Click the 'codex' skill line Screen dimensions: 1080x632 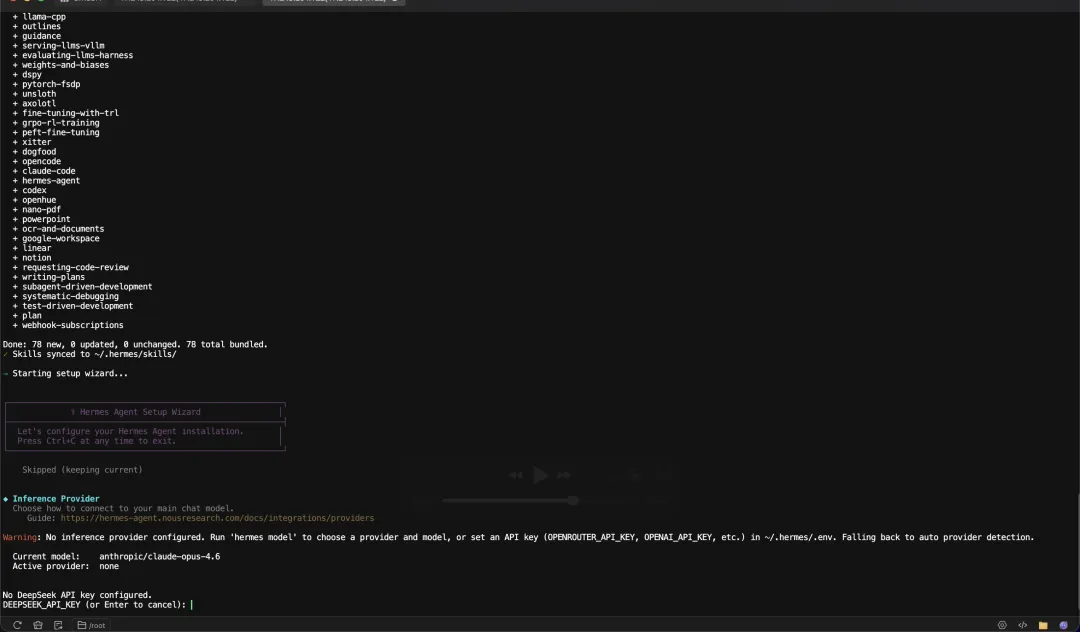pos(30,190)
